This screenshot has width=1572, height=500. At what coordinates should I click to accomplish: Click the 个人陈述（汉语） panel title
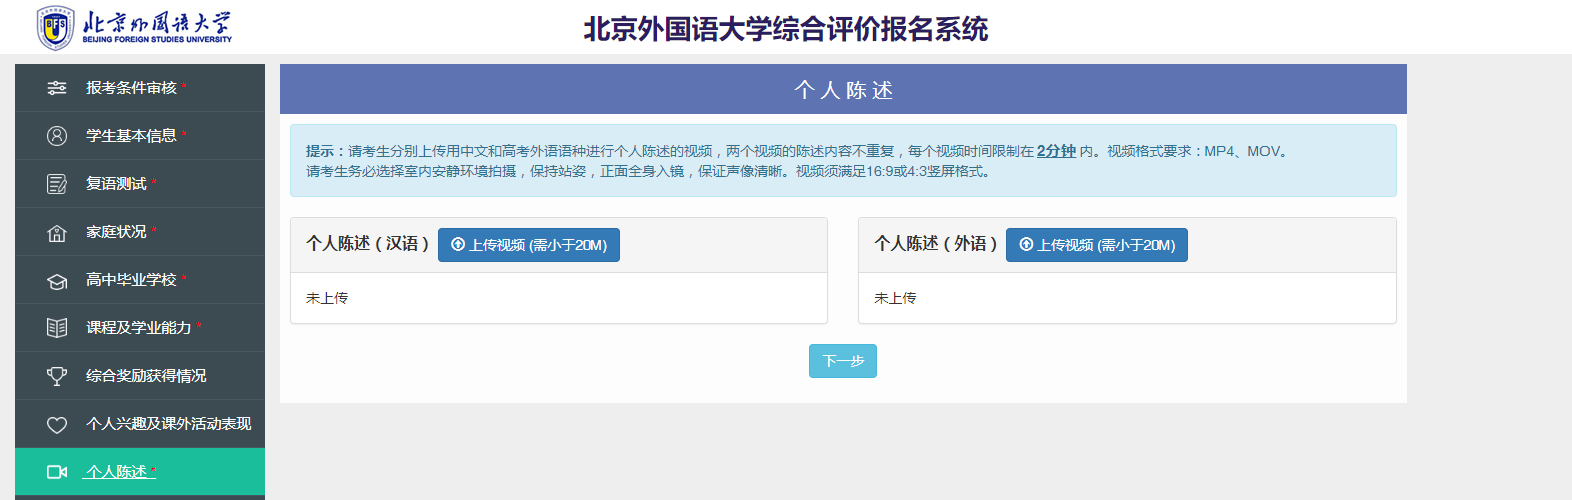click(368, 244)
